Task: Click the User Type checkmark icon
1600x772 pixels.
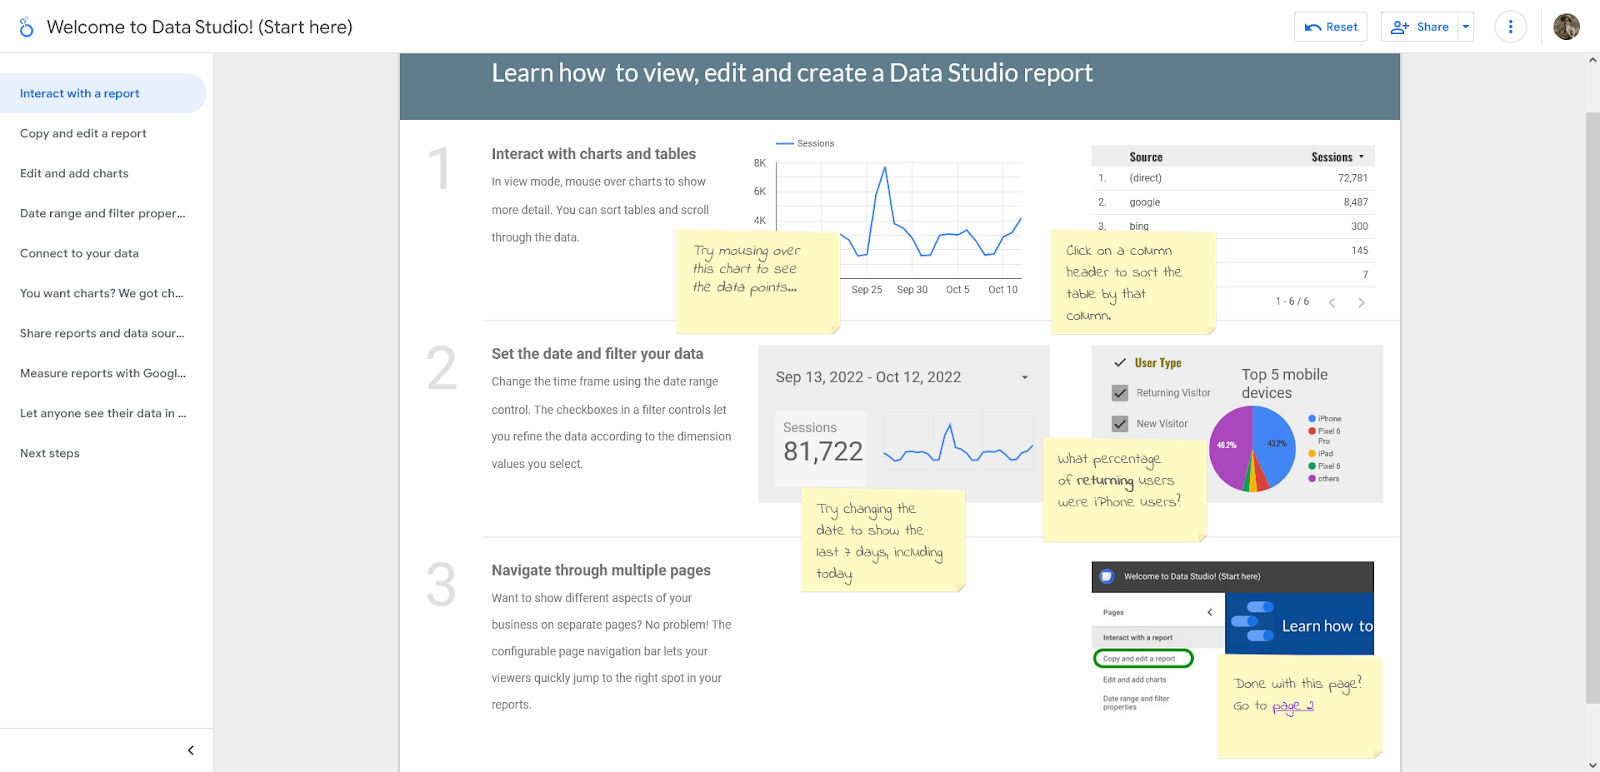Action: pyautogui.click(x=1120, y=363)
